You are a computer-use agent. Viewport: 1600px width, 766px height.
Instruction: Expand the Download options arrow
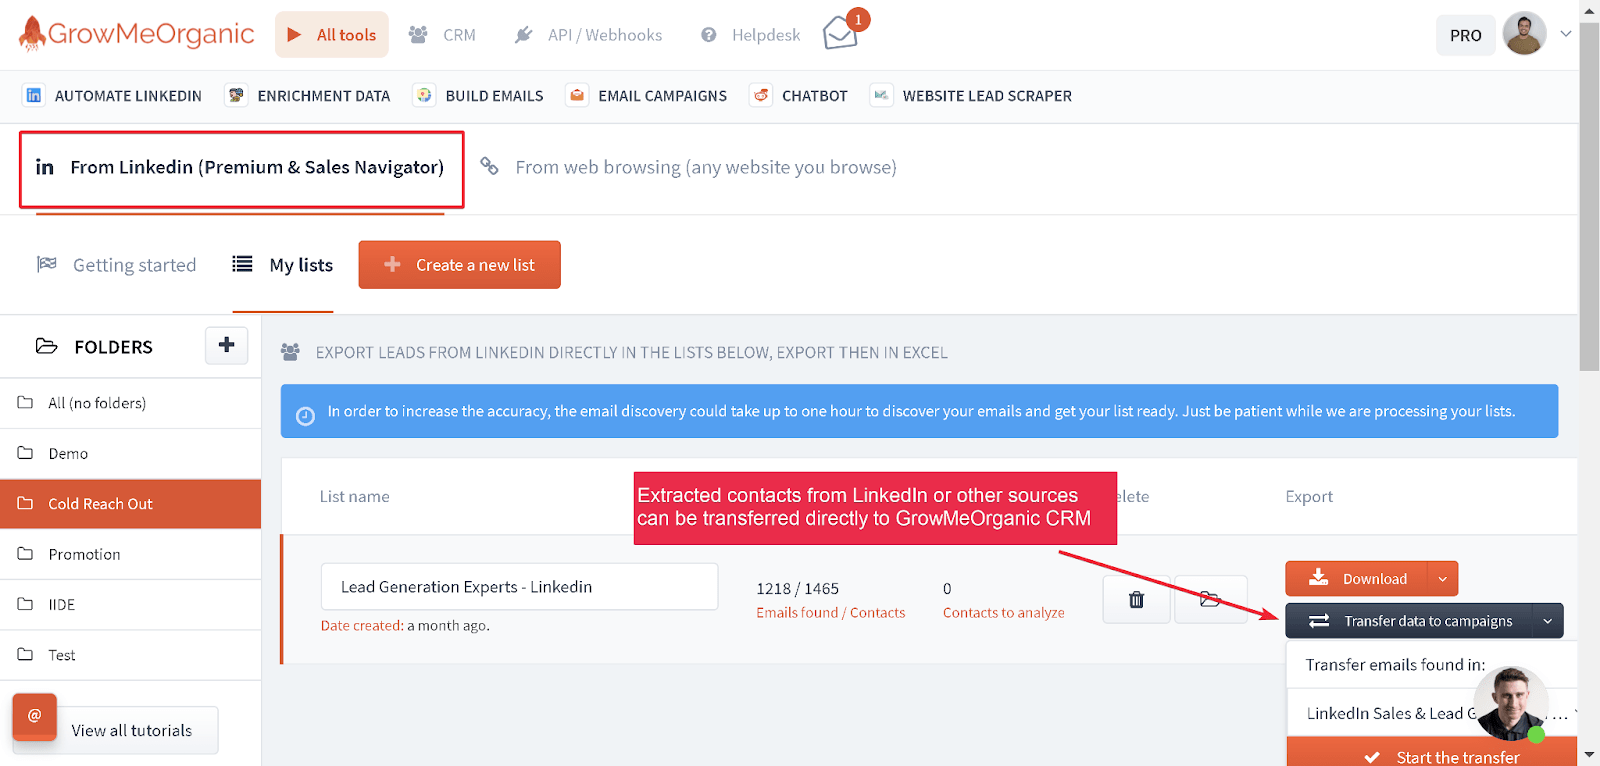pos(1443,579)
